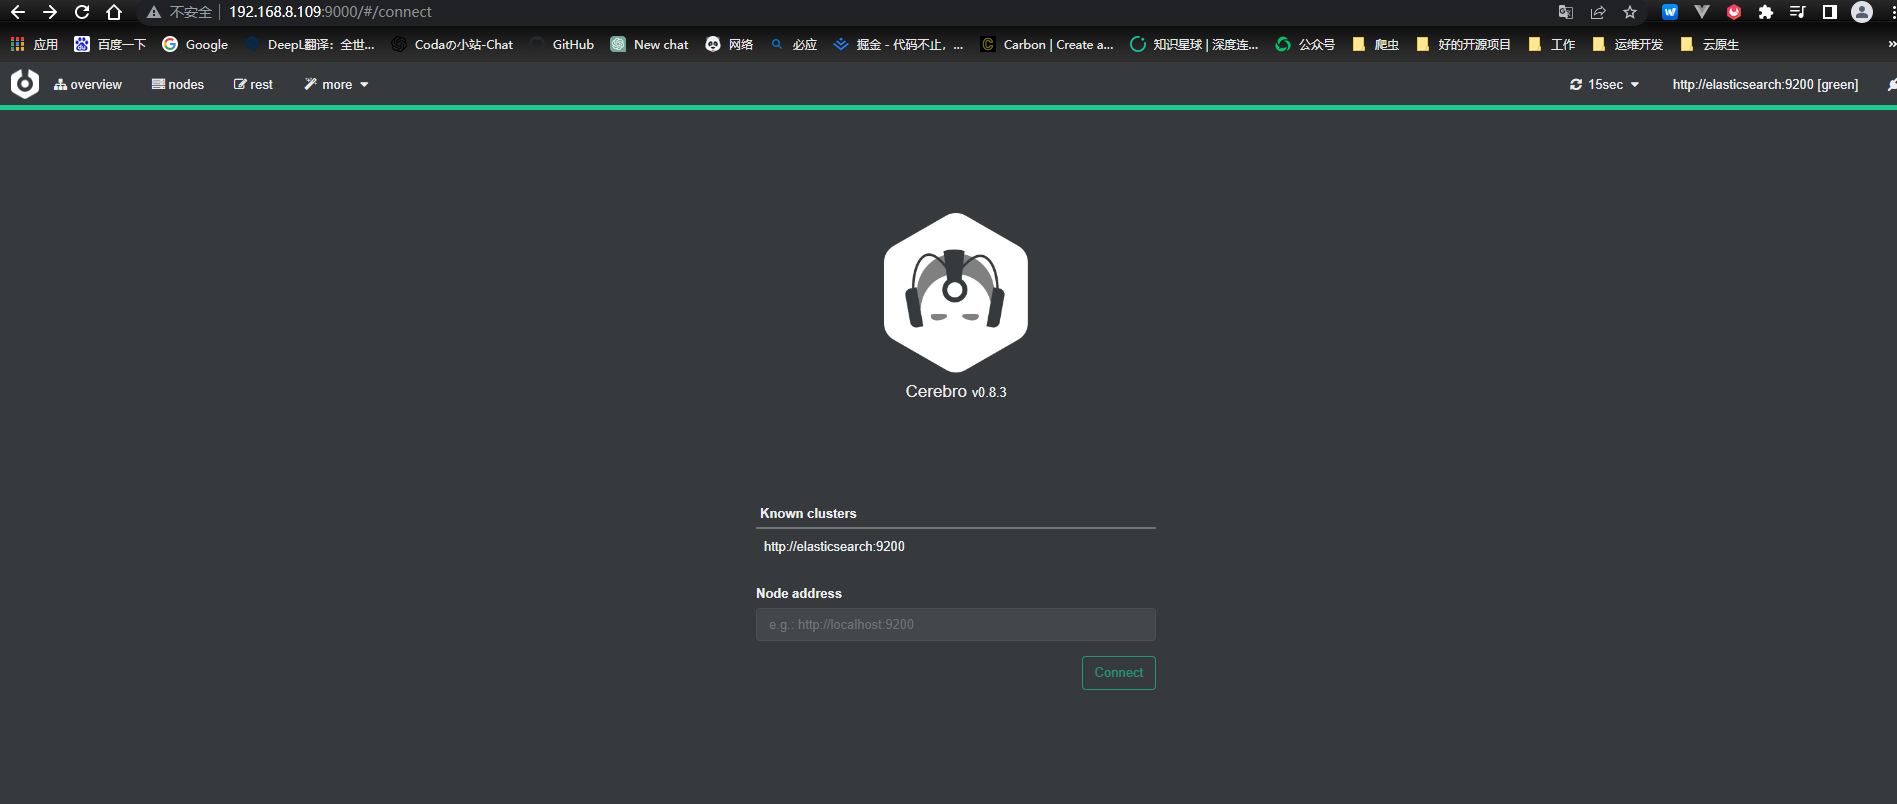Open the 公众号 bookmark

1305,44
